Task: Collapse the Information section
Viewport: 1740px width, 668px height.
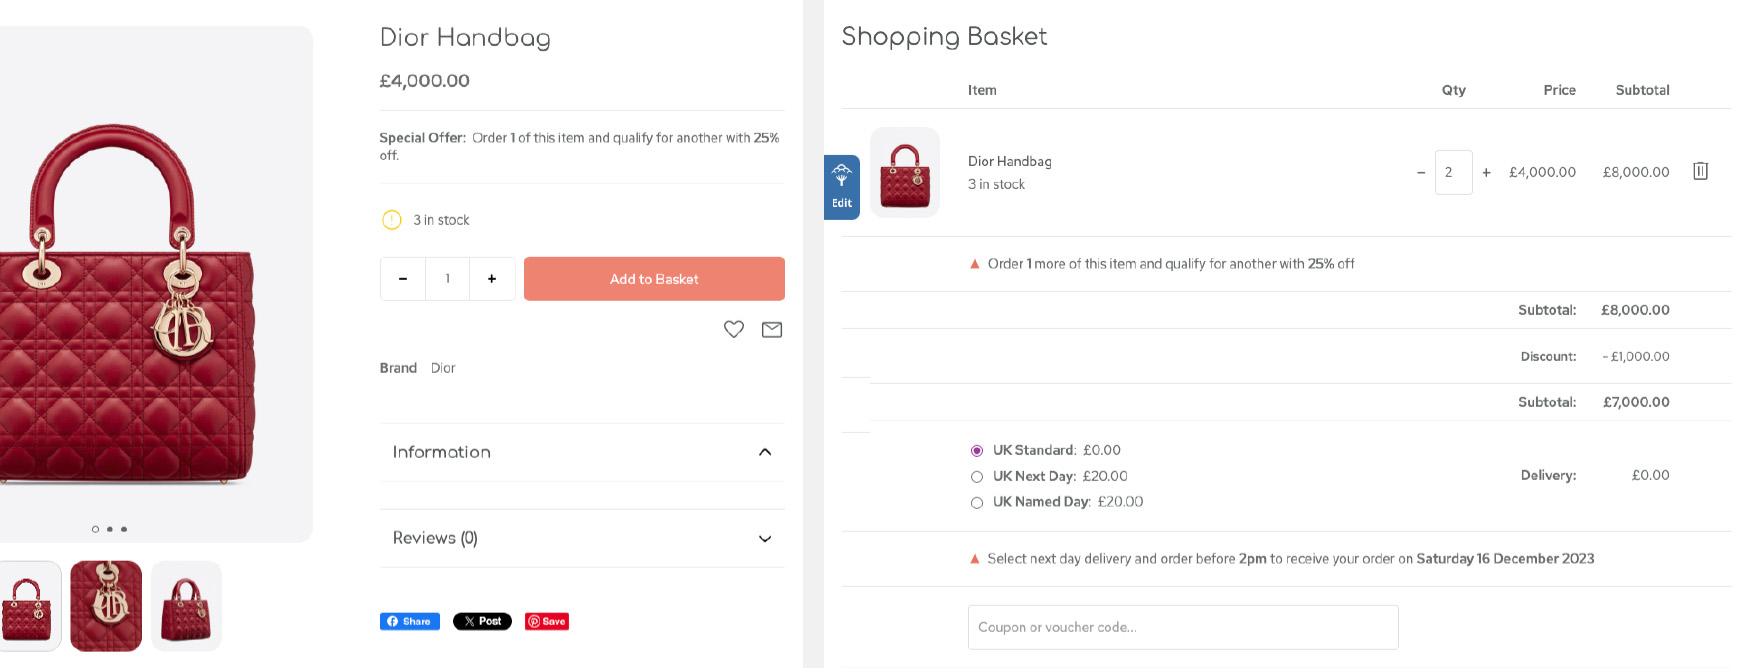Action: pos(582,452)
